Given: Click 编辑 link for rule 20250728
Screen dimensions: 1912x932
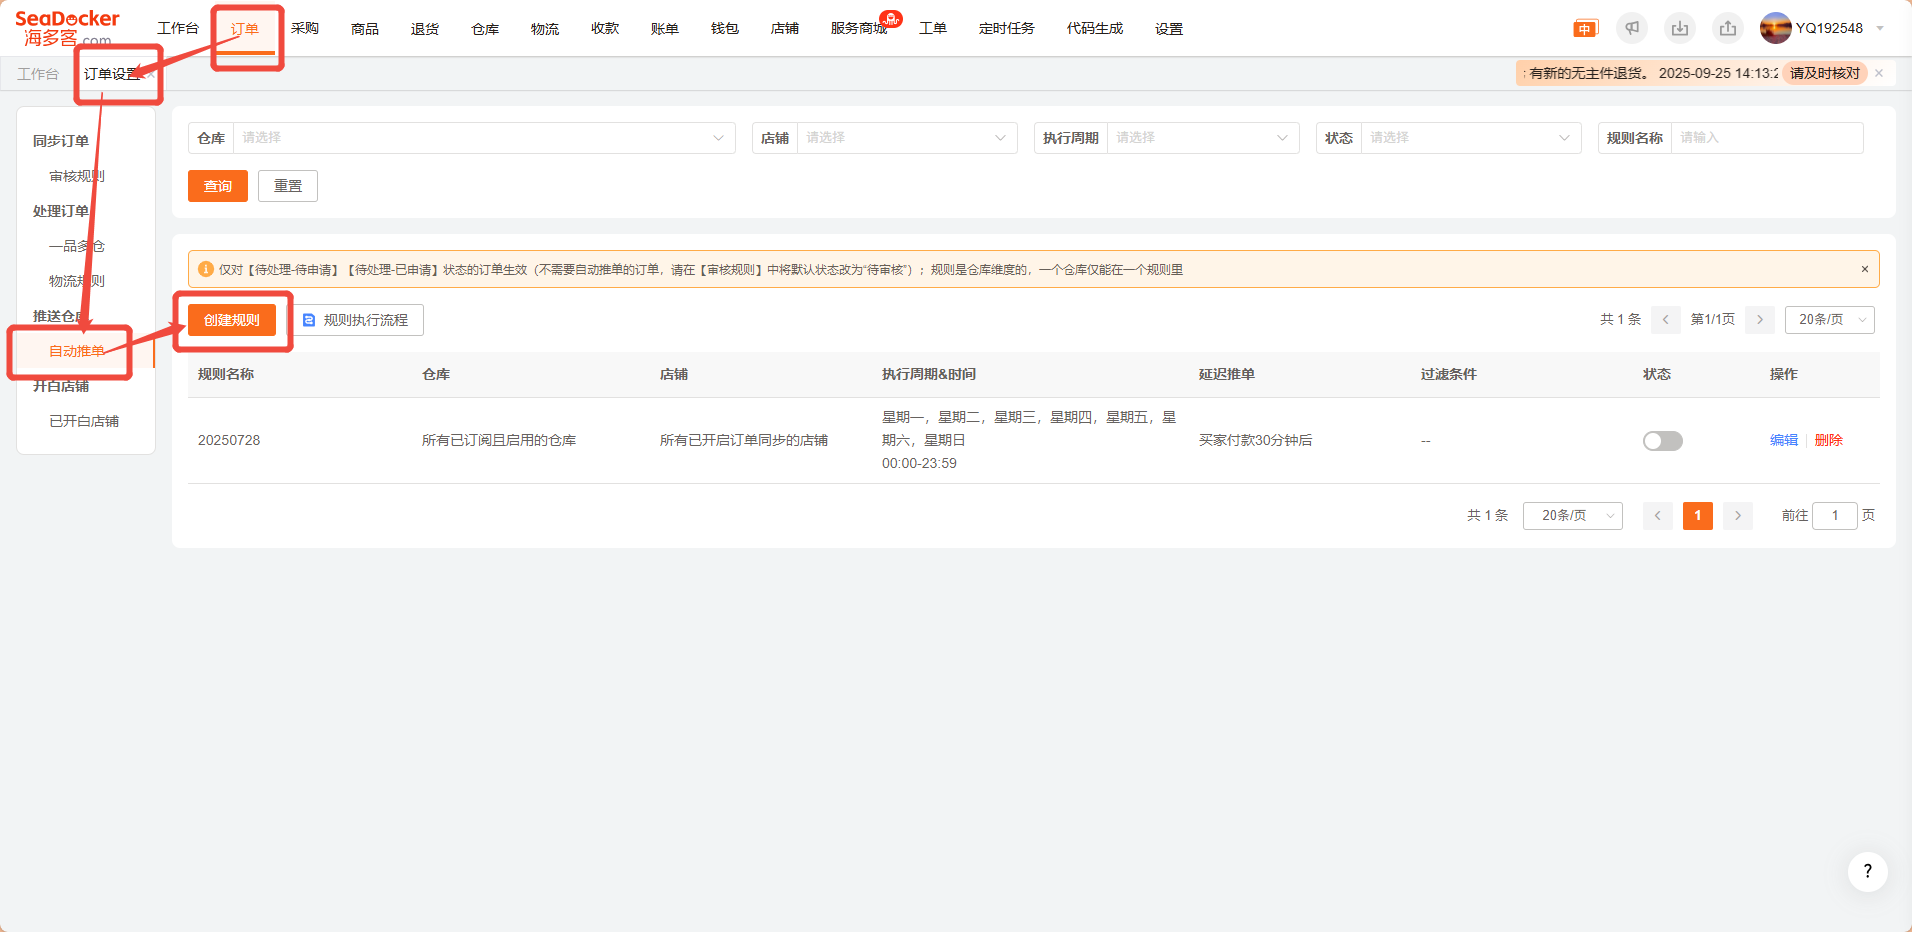Looking at the screenshot, I should (x=1783, y=440).
